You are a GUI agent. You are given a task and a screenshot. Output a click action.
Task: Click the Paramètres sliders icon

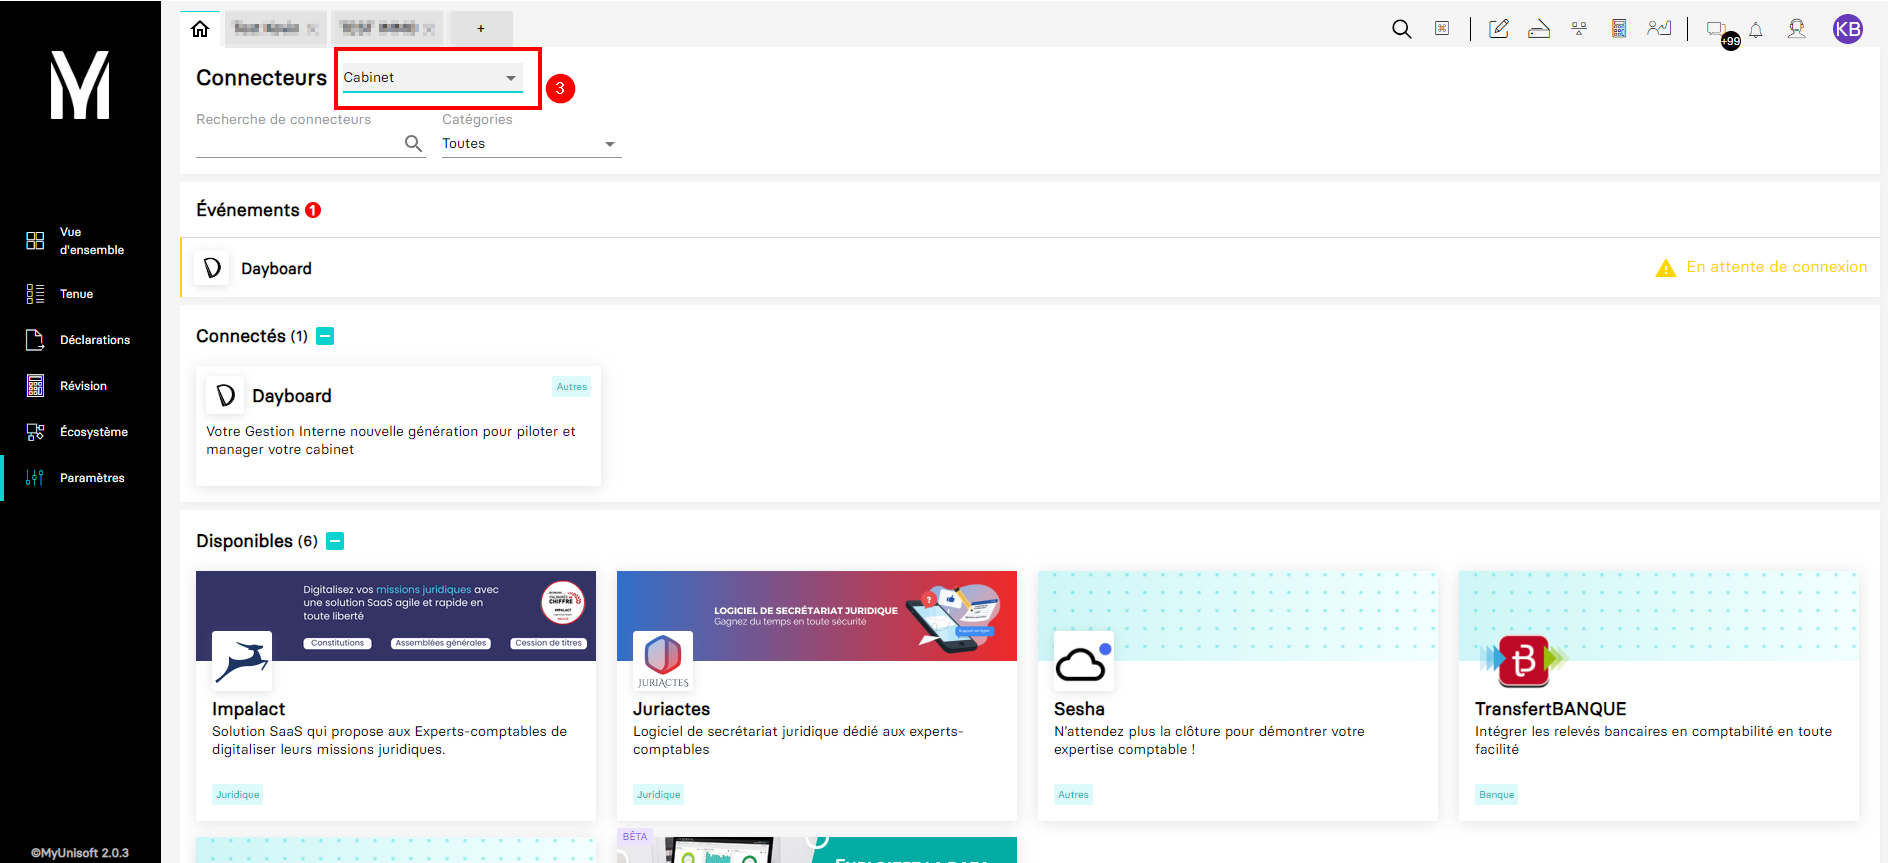coord(35,478)
